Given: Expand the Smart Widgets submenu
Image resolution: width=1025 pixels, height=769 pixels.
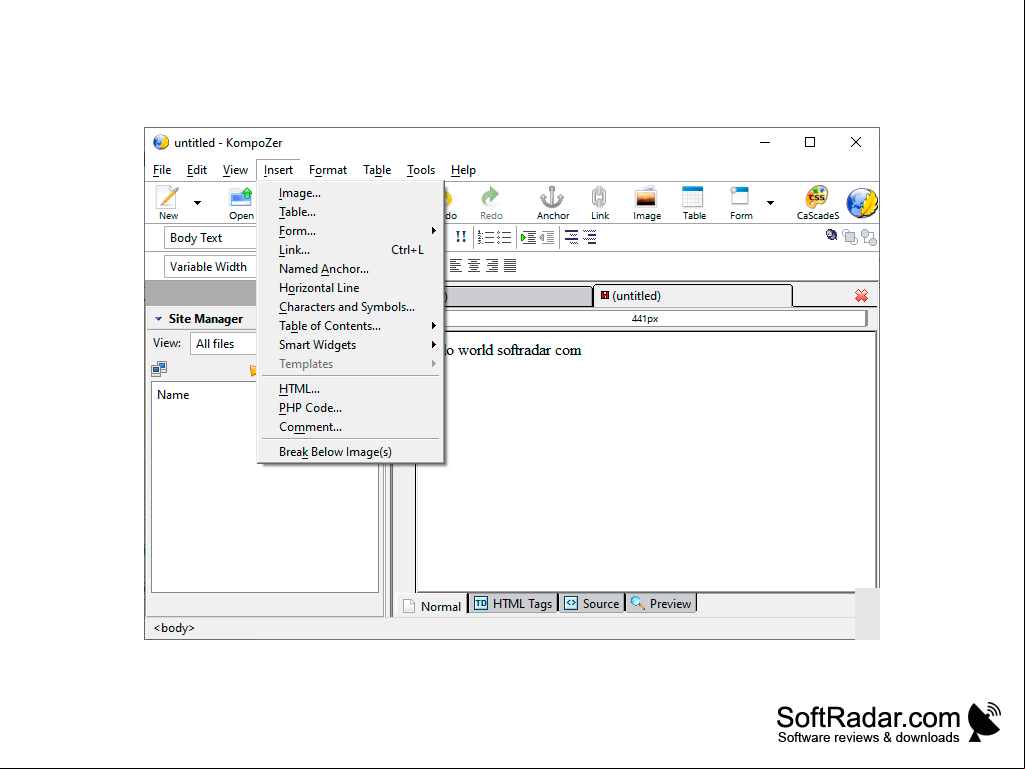Looking at the screenshot, I should coord(351,345).
